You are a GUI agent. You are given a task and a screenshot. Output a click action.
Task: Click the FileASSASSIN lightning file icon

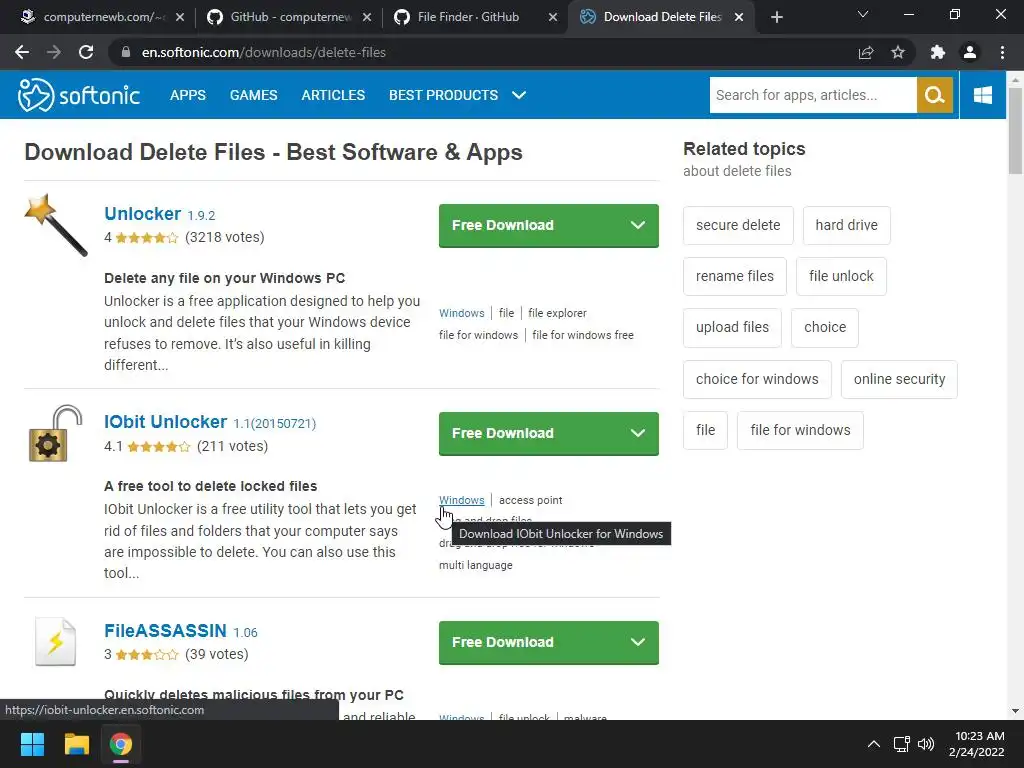click(x=56, y=641)
